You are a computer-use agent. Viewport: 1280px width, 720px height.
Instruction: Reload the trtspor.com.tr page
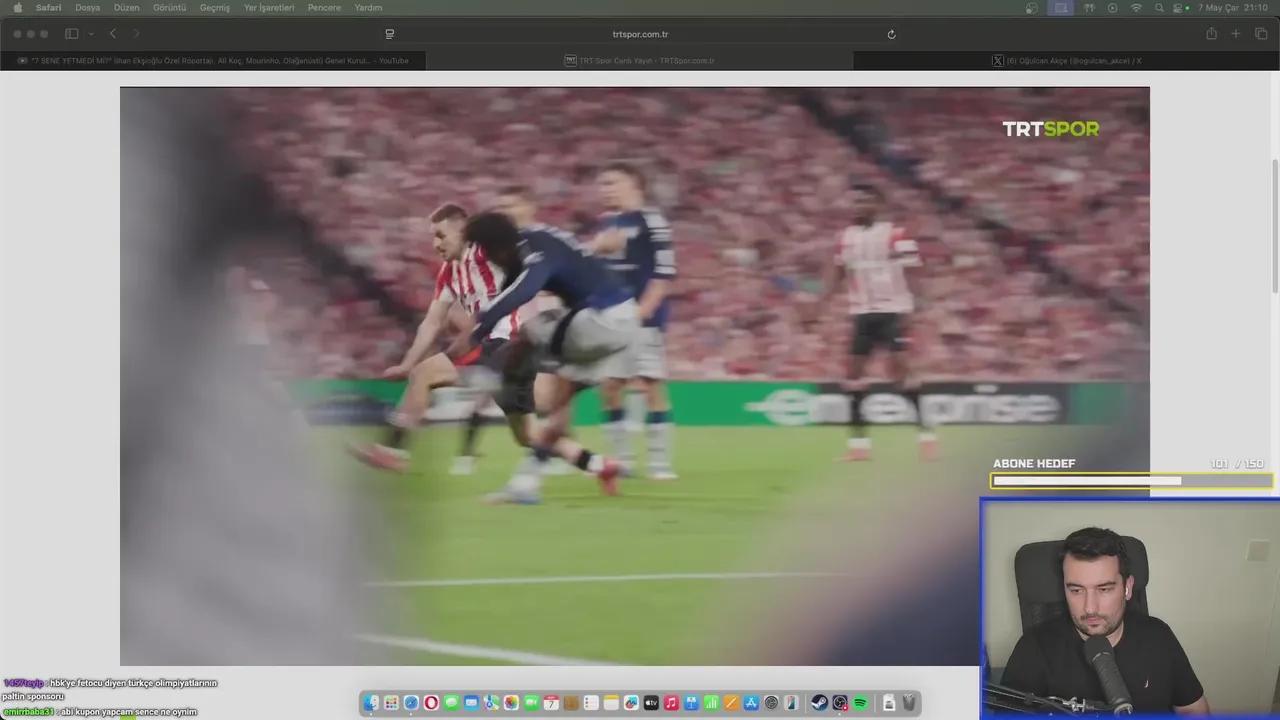point(891,34)
